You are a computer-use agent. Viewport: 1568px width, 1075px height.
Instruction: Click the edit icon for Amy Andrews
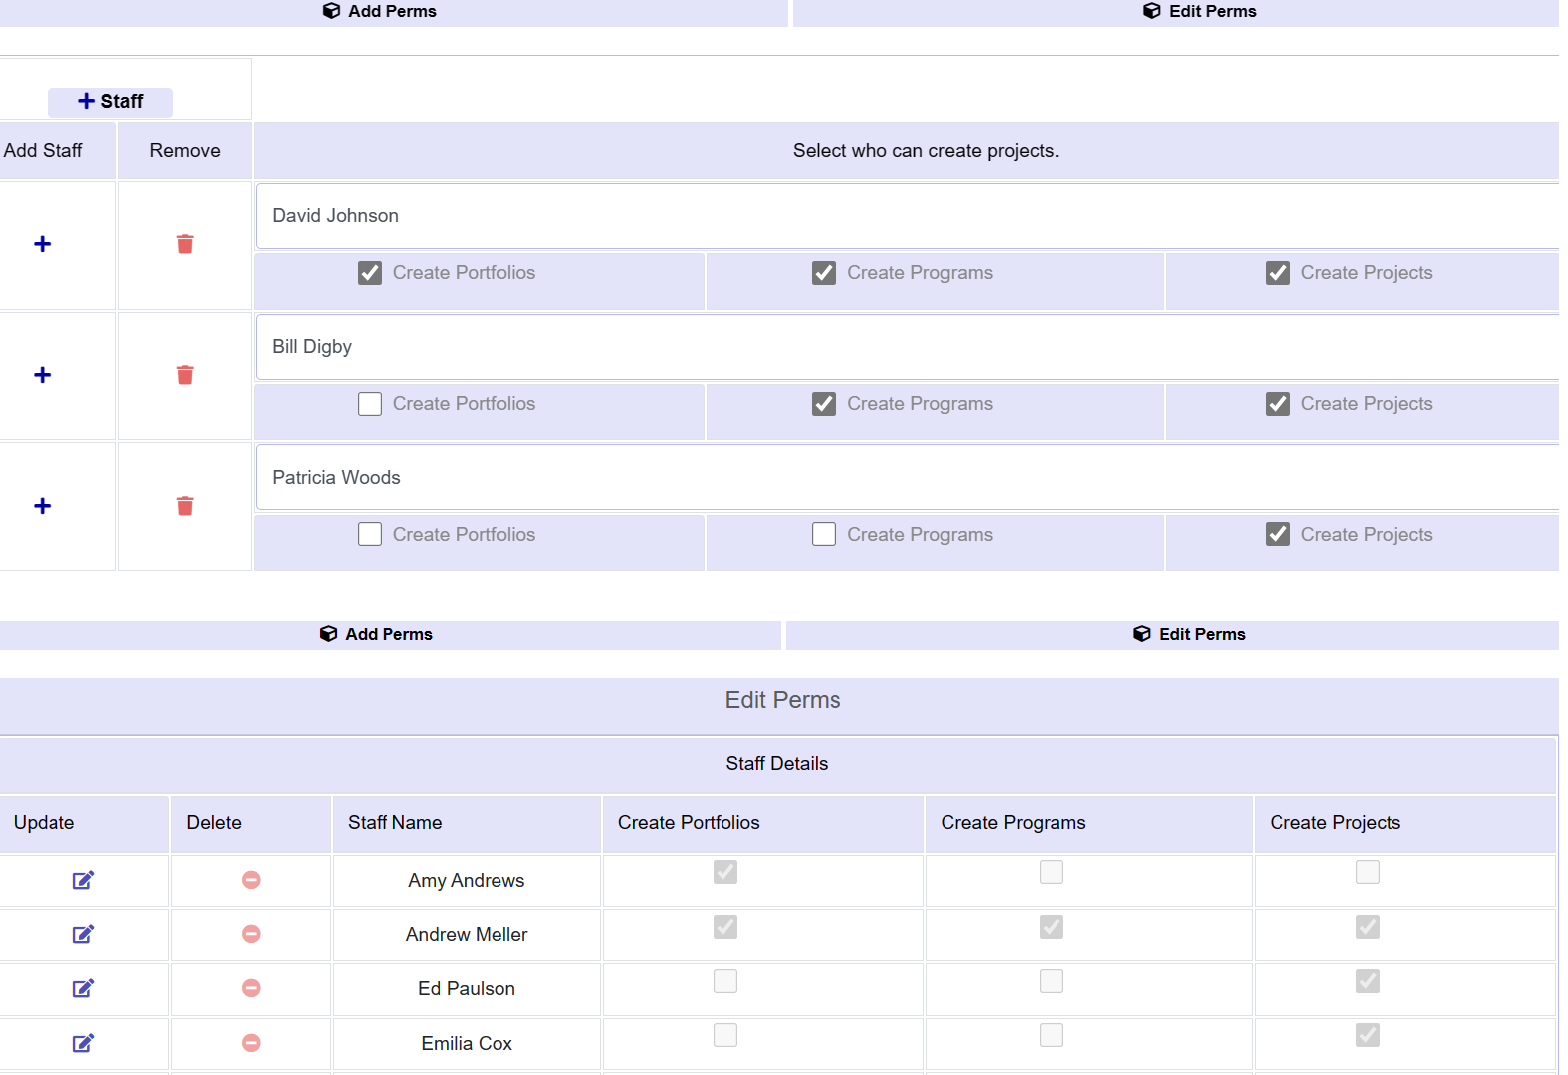pyautogui.click(x=83, y=880)
